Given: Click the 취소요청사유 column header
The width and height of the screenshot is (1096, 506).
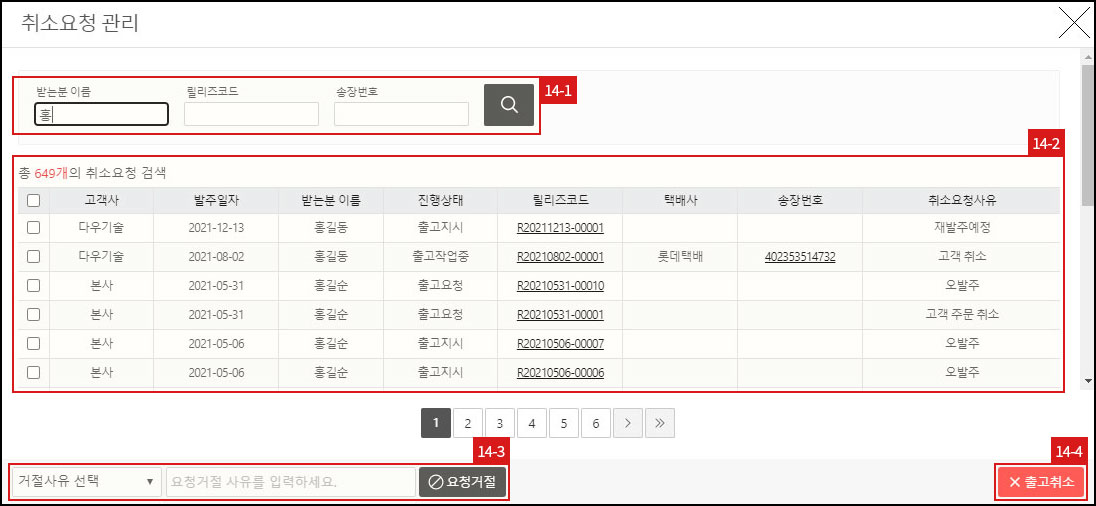Looking at the screenshot, I should tap(961, 201).
